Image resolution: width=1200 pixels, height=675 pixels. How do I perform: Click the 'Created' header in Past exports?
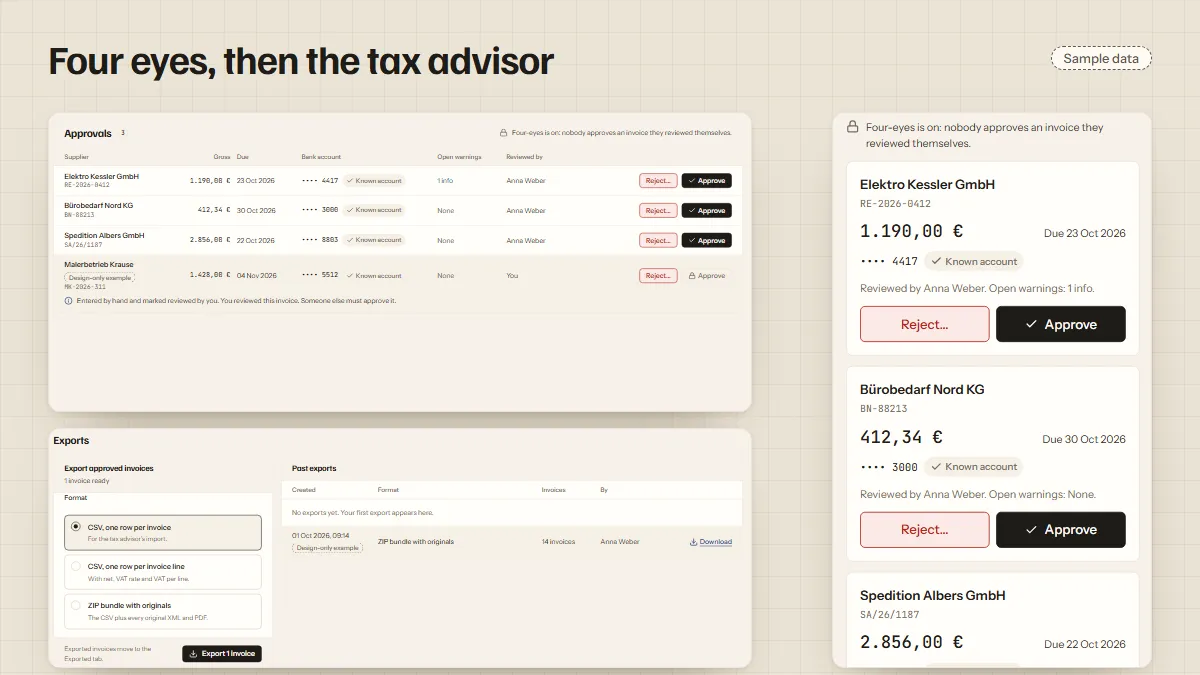tap(303, 490)
